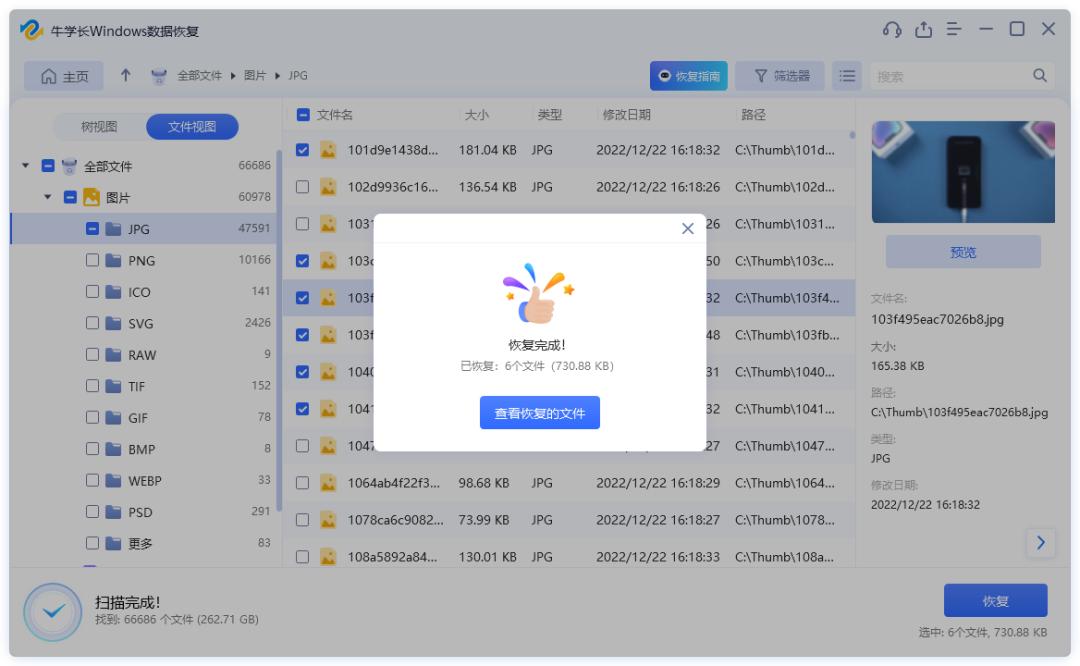Close the 恢复完成 dialog

[687, 229]
